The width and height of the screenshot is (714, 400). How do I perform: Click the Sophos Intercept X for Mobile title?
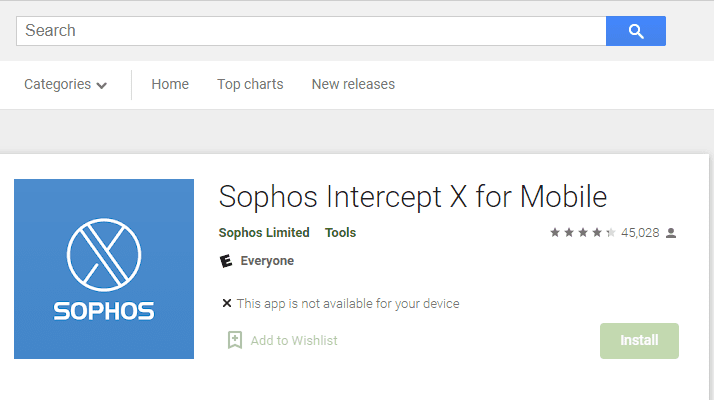(413, 197)
